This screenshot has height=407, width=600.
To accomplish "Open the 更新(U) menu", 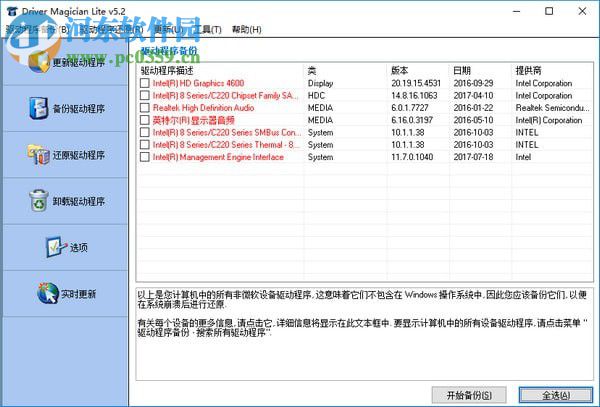I will (168, 29).
